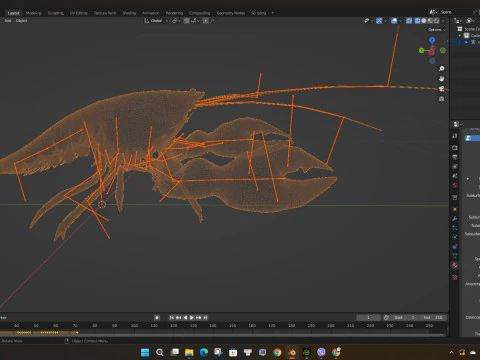480x360 pixels.
Task: Open the pivot point dropdown
Action: pos(176,21)
